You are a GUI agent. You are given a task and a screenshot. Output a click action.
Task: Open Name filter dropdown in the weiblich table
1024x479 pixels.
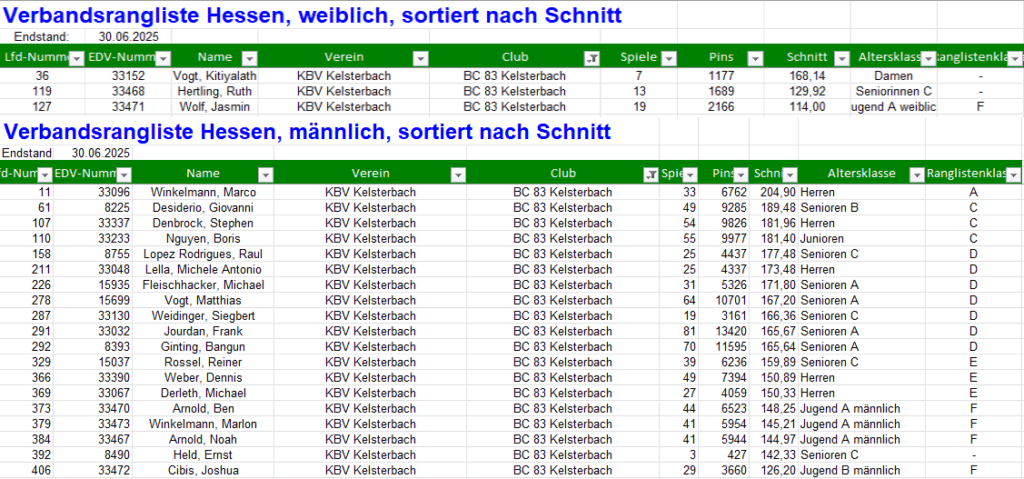click(x=250, y=58)
